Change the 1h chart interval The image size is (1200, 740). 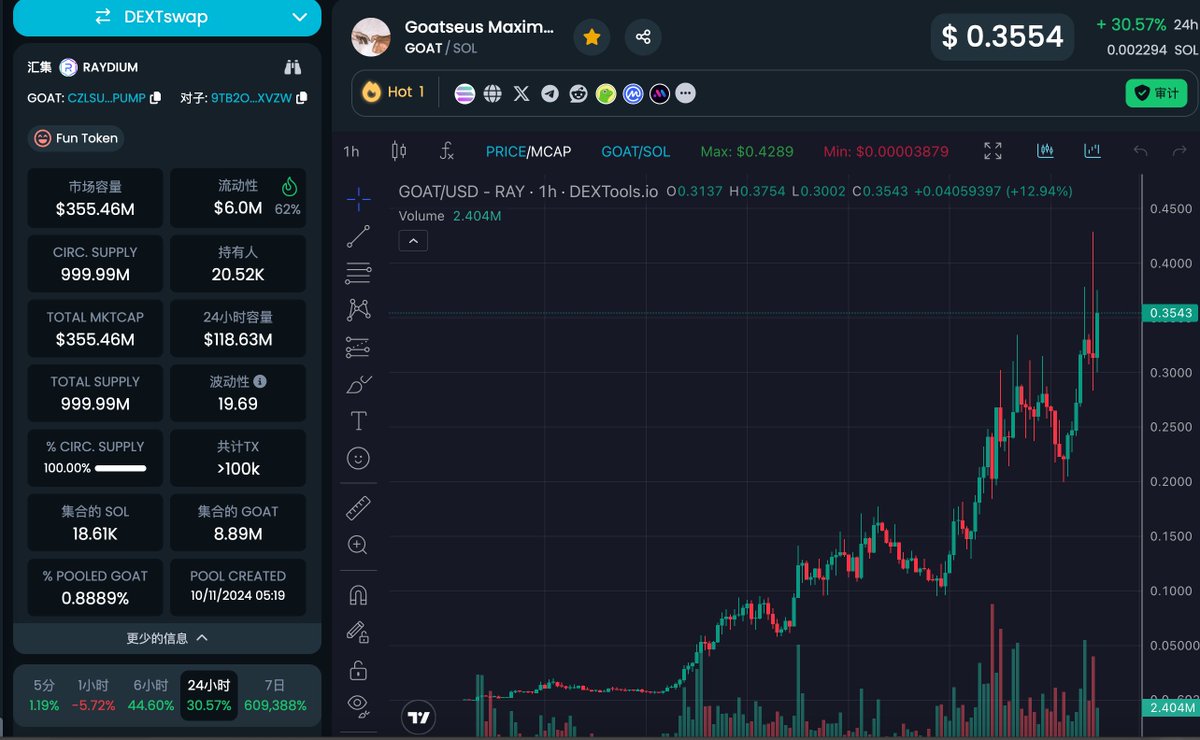click(351, 152)
